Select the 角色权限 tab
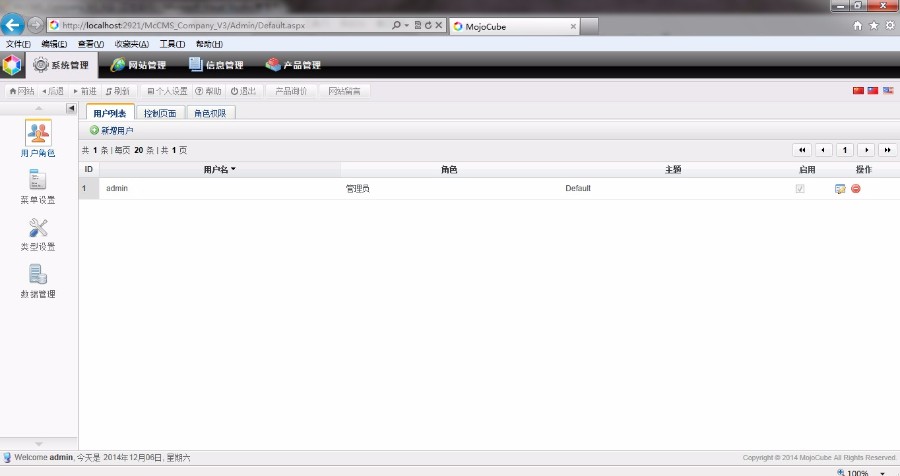This screenshot has height=476, width=900. (x=210, y=113)
